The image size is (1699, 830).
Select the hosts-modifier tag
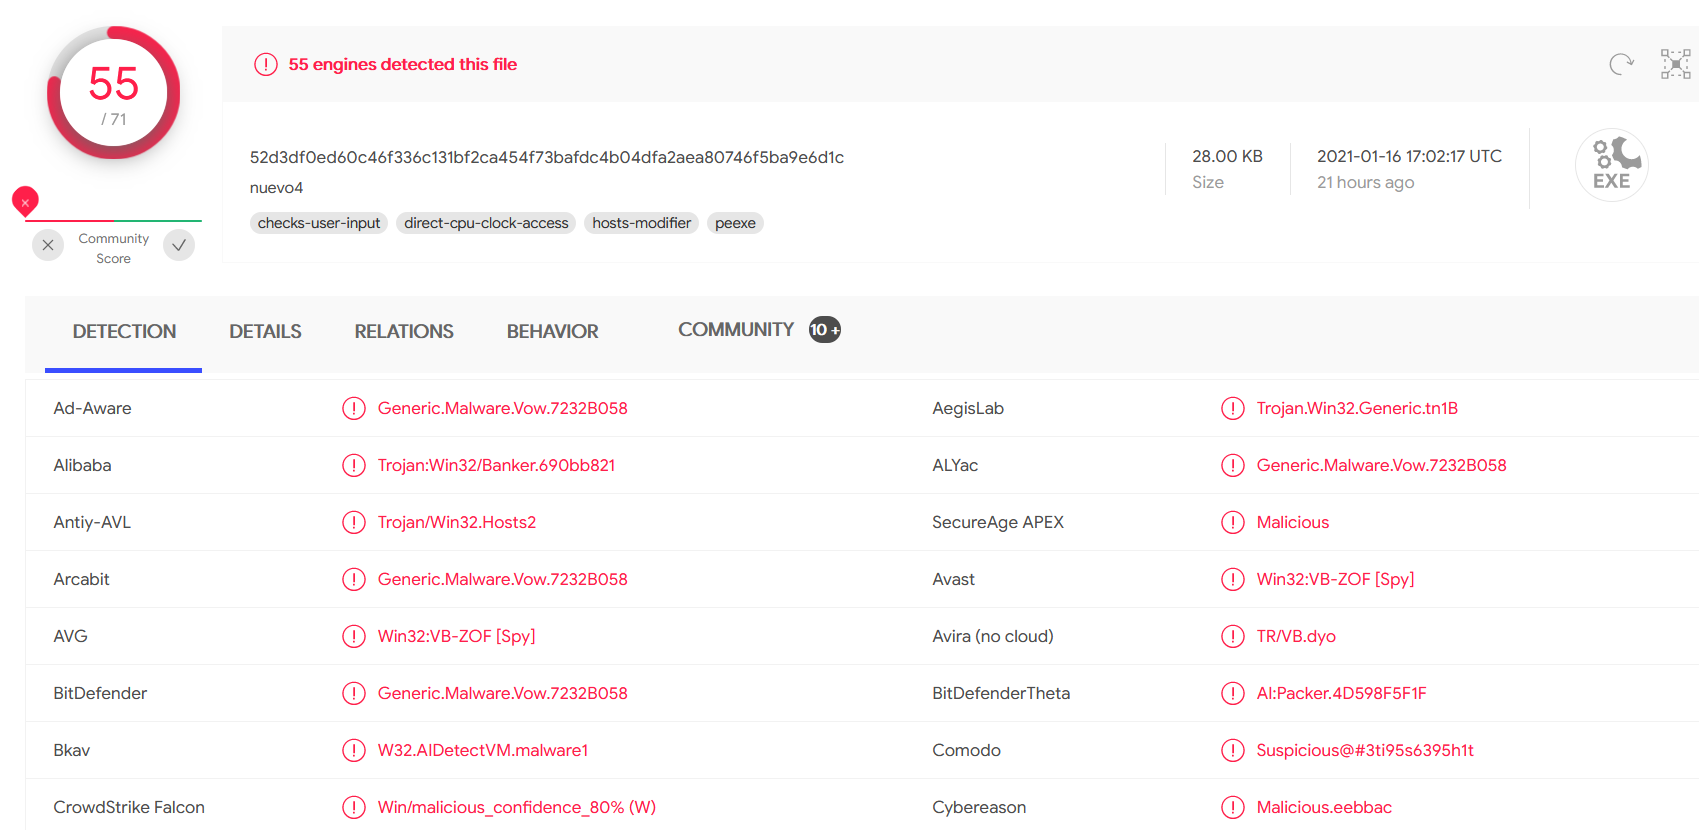coord(641,223)
